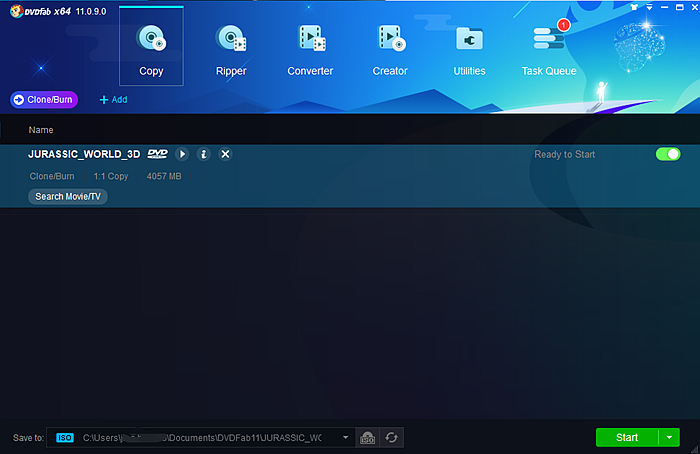Open the Converter module

pyautogui.click(x=310, y=50)
